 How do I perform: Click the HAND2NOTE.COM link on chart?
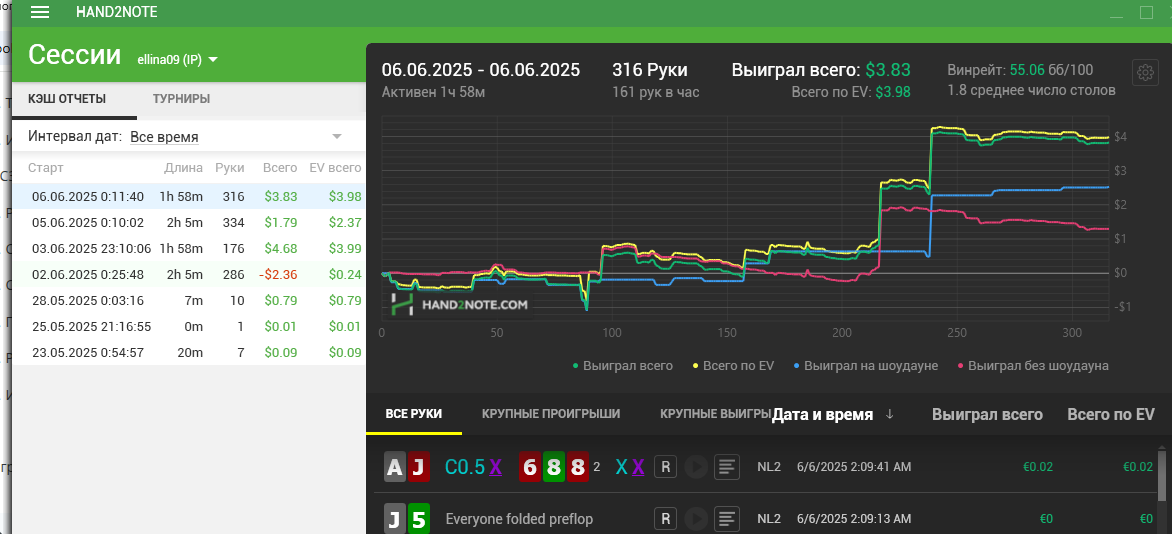(x=461, y=305)
